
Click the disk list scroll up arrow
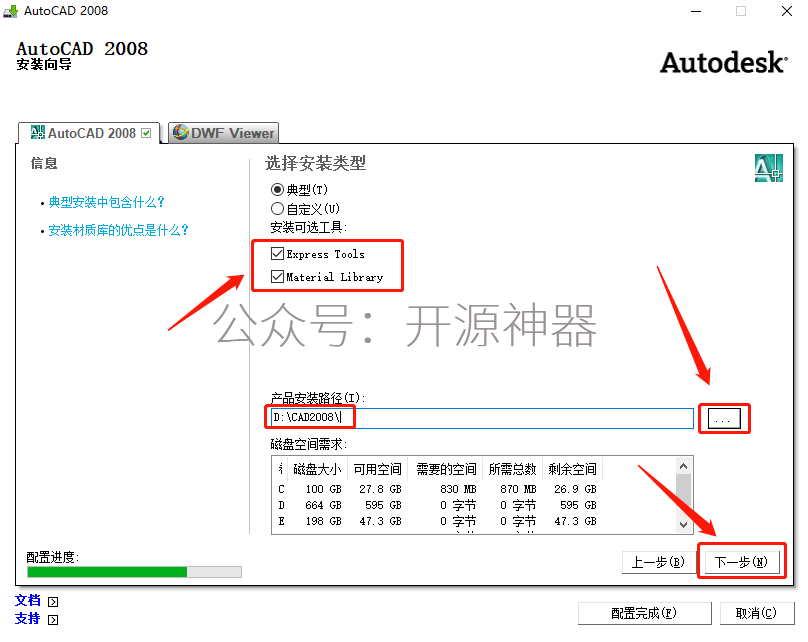click(683, 466)
